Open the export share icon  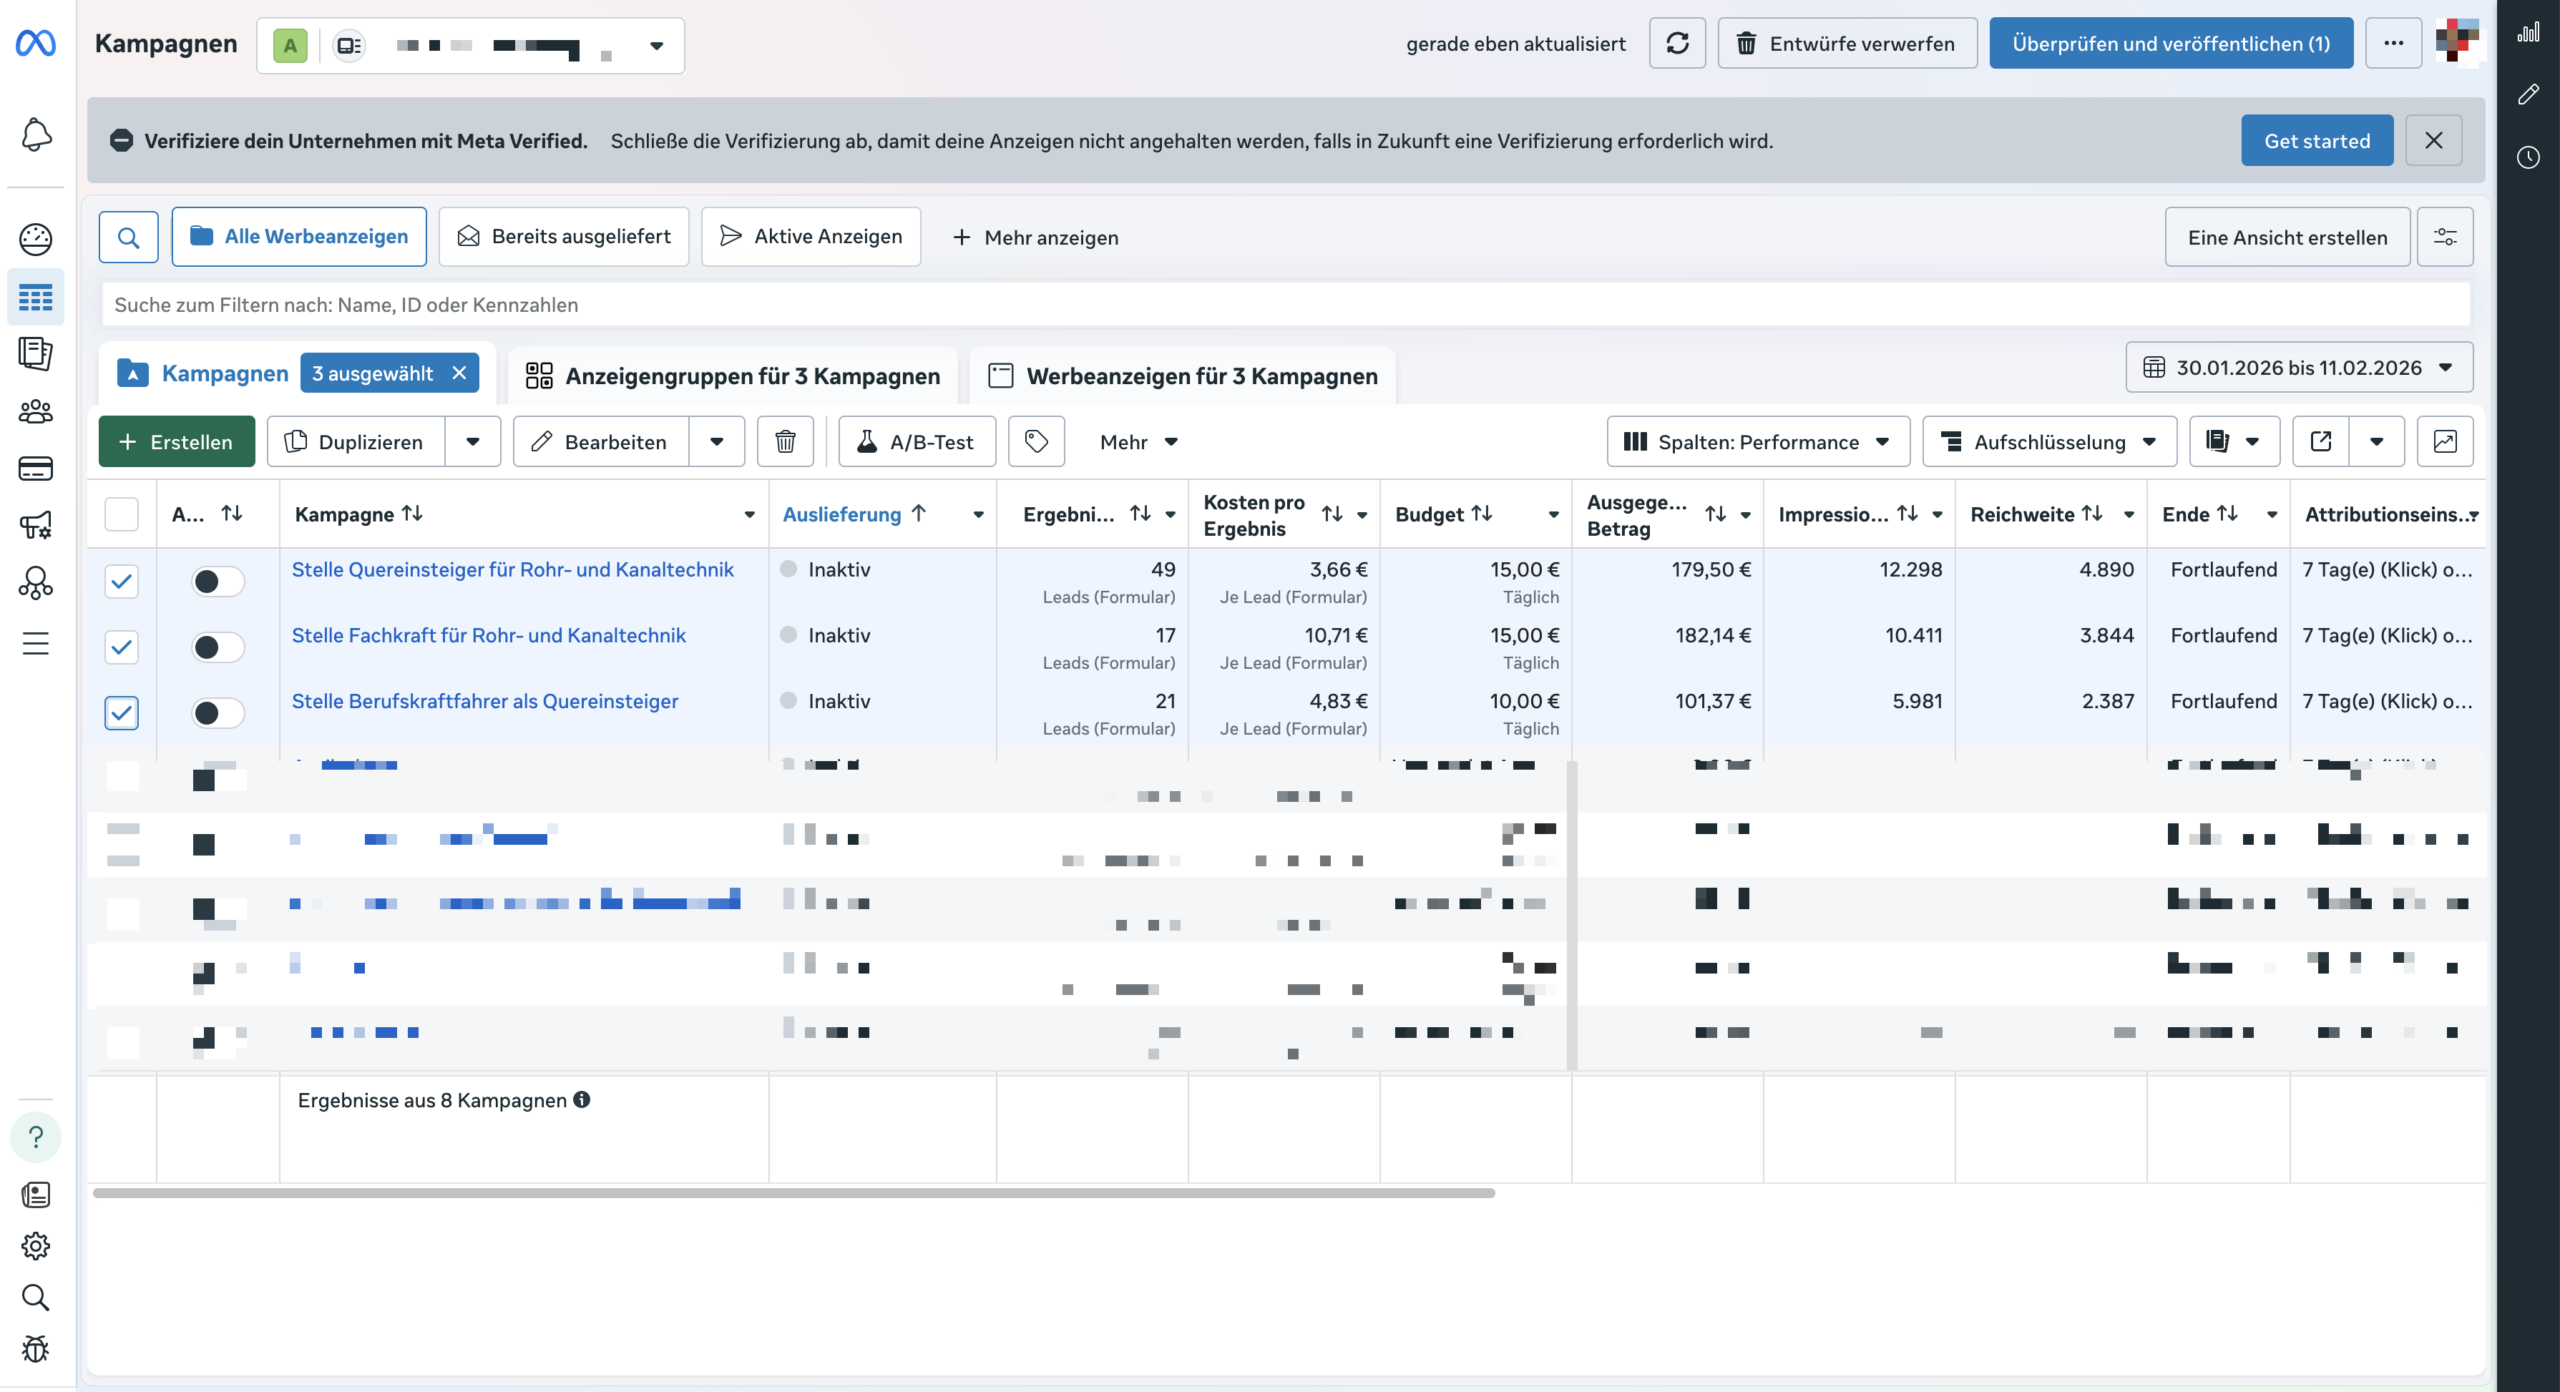[x=2321, y=441]
